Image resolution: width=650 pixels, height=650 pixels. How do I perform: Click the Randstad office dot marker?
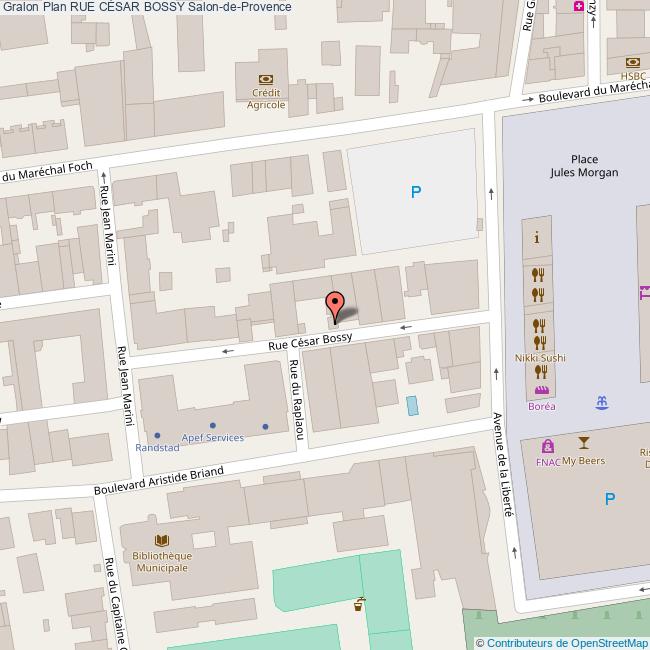157,435
